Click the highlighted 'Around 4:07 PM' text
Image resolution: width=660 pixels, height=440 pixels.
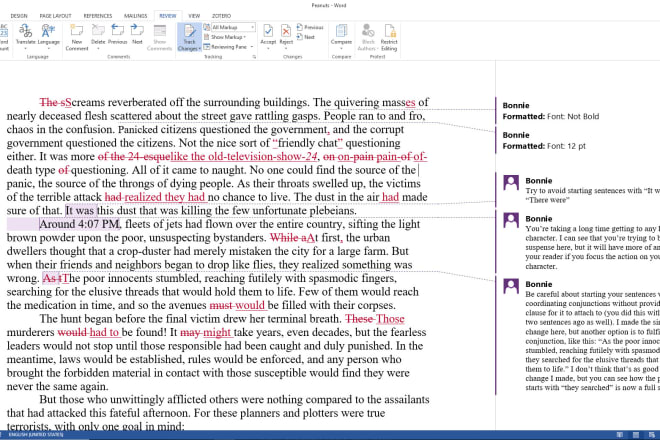(80, 224)
